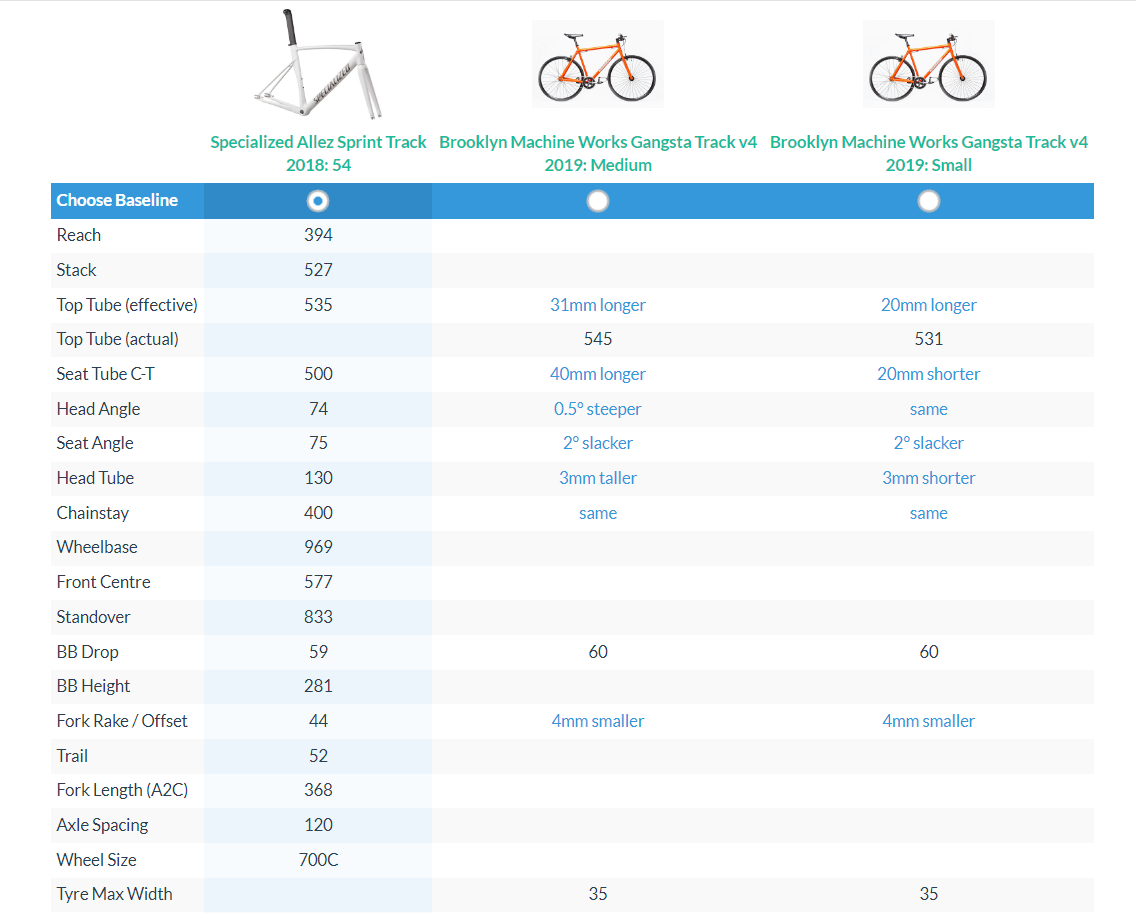
Task: Click the Reach value 394
Action: (x=318, y=235)
